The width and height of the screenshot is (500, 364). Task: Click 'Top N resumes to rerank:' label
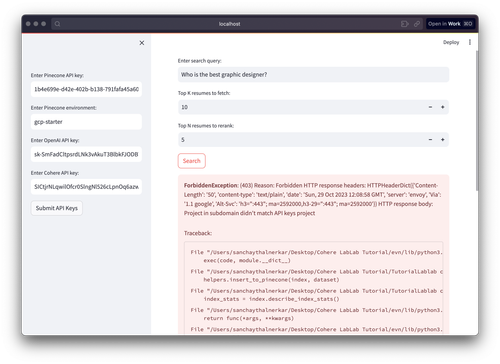point(206,126)
